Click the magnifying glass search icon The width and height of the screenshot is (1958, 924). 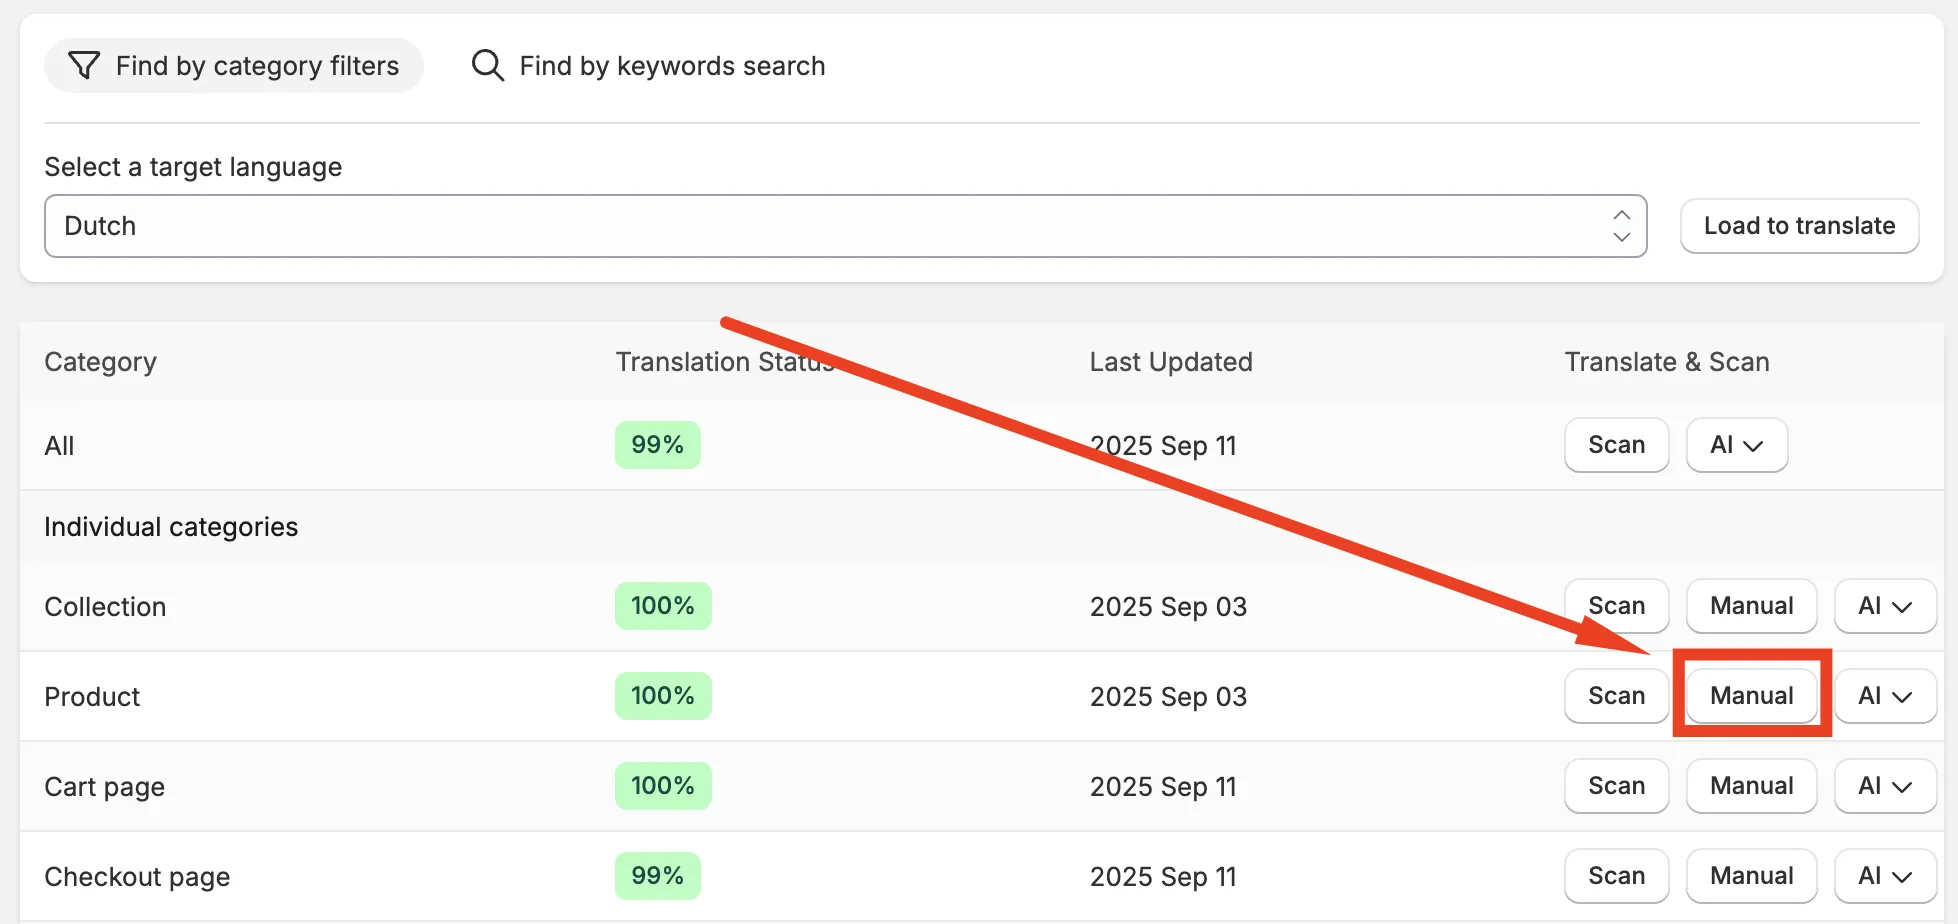coord(488,66)
